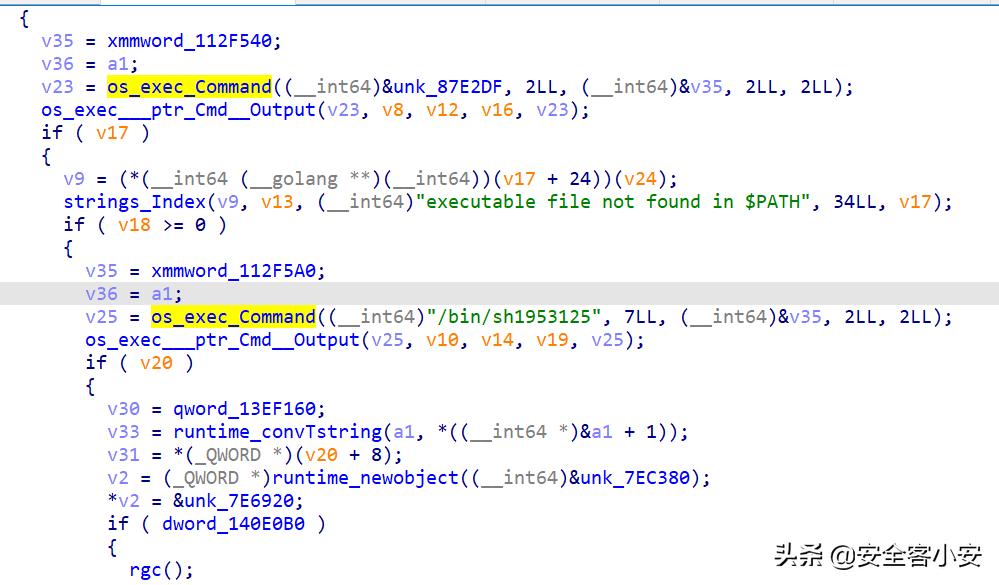Image resolution: width=999 pixels, height=585 pixels.
Task: Click the highlighted 'v36 = a1;' current line
Action: tap(500, 294)
